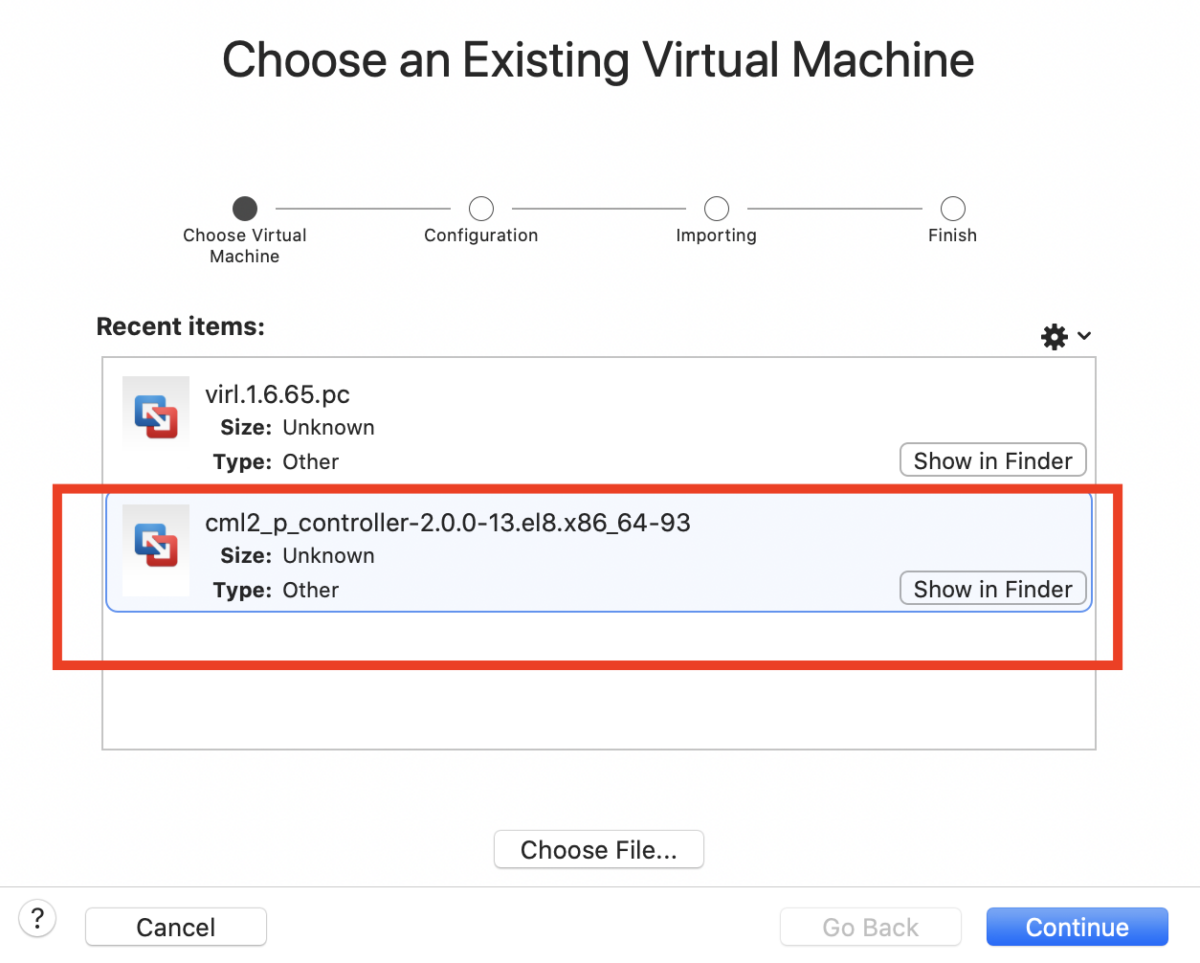Click the Configuration step circle

(481, 208)
